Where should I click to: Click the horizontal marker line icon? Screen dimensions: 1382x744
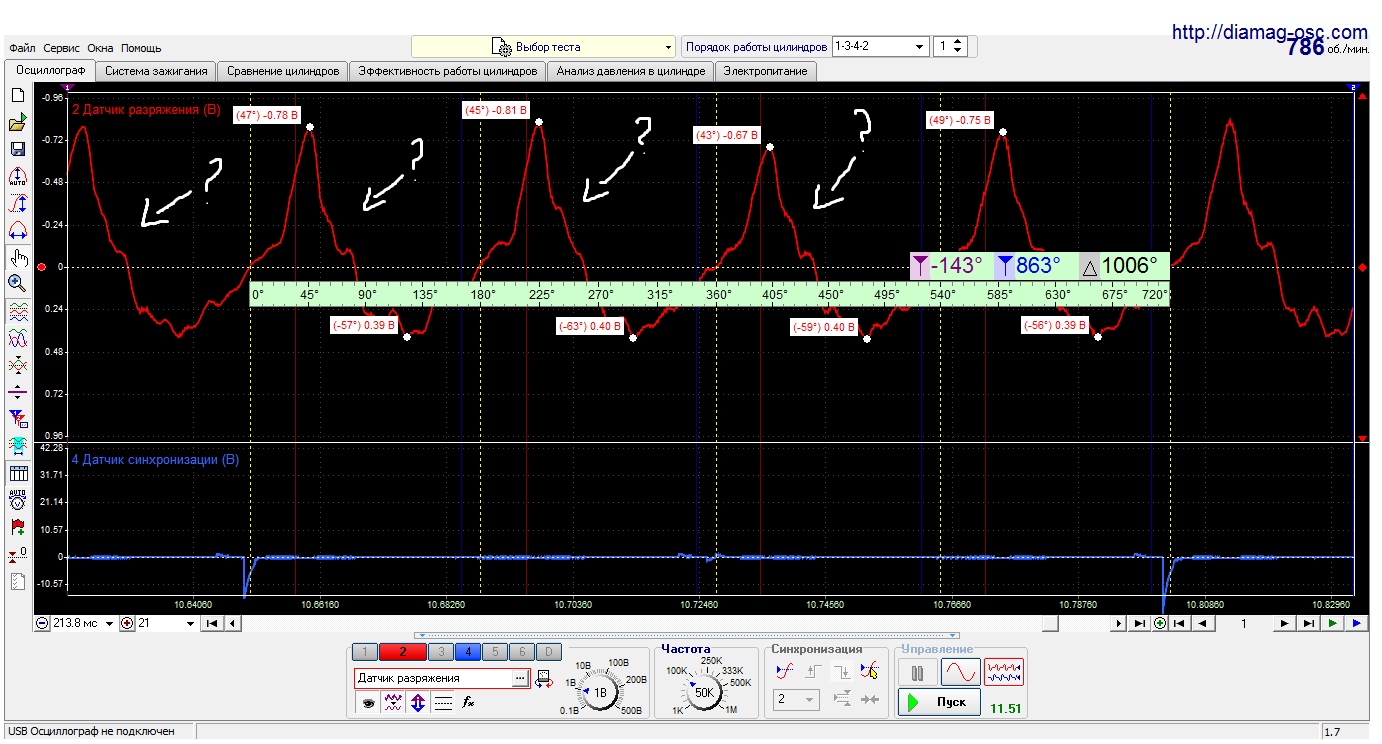click(x=17, y=392)
